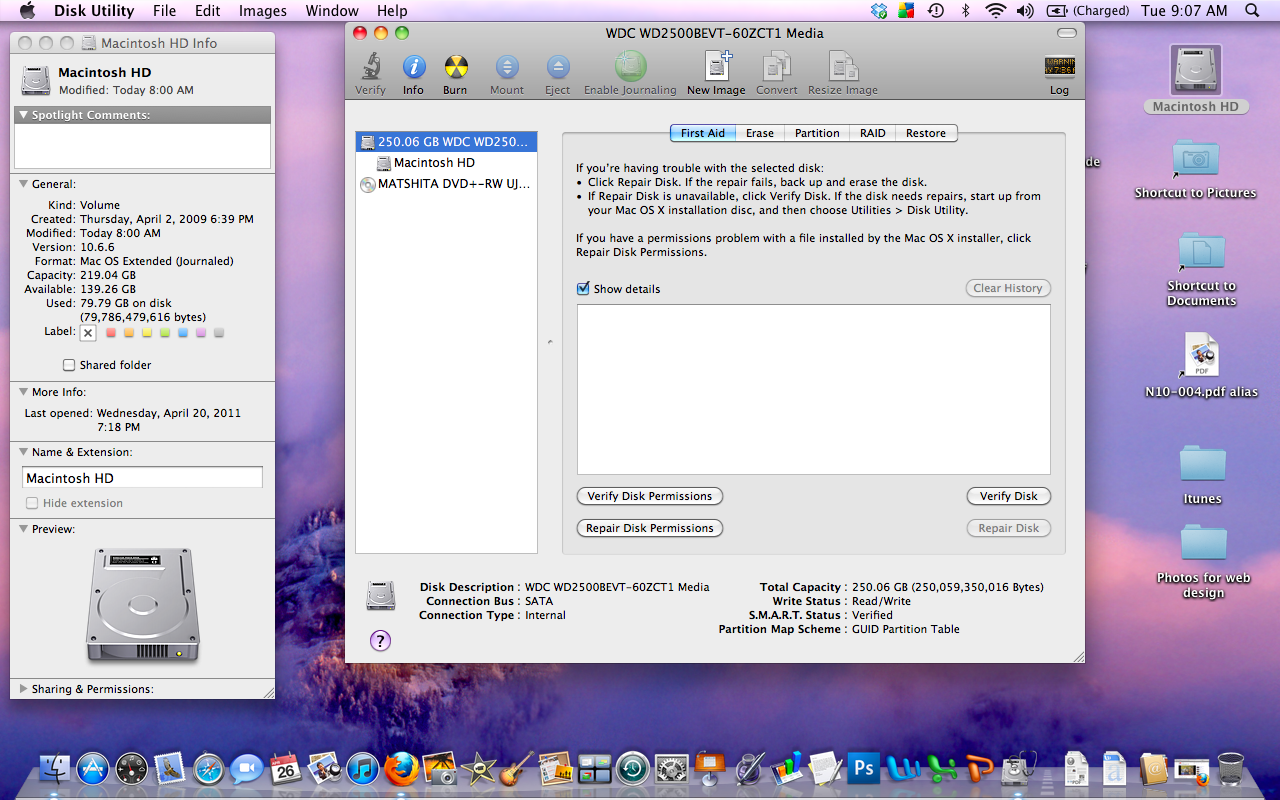This screenshot has height=800, width=1280.
Task: Choose the purple label color
Action: click(201, 332)
